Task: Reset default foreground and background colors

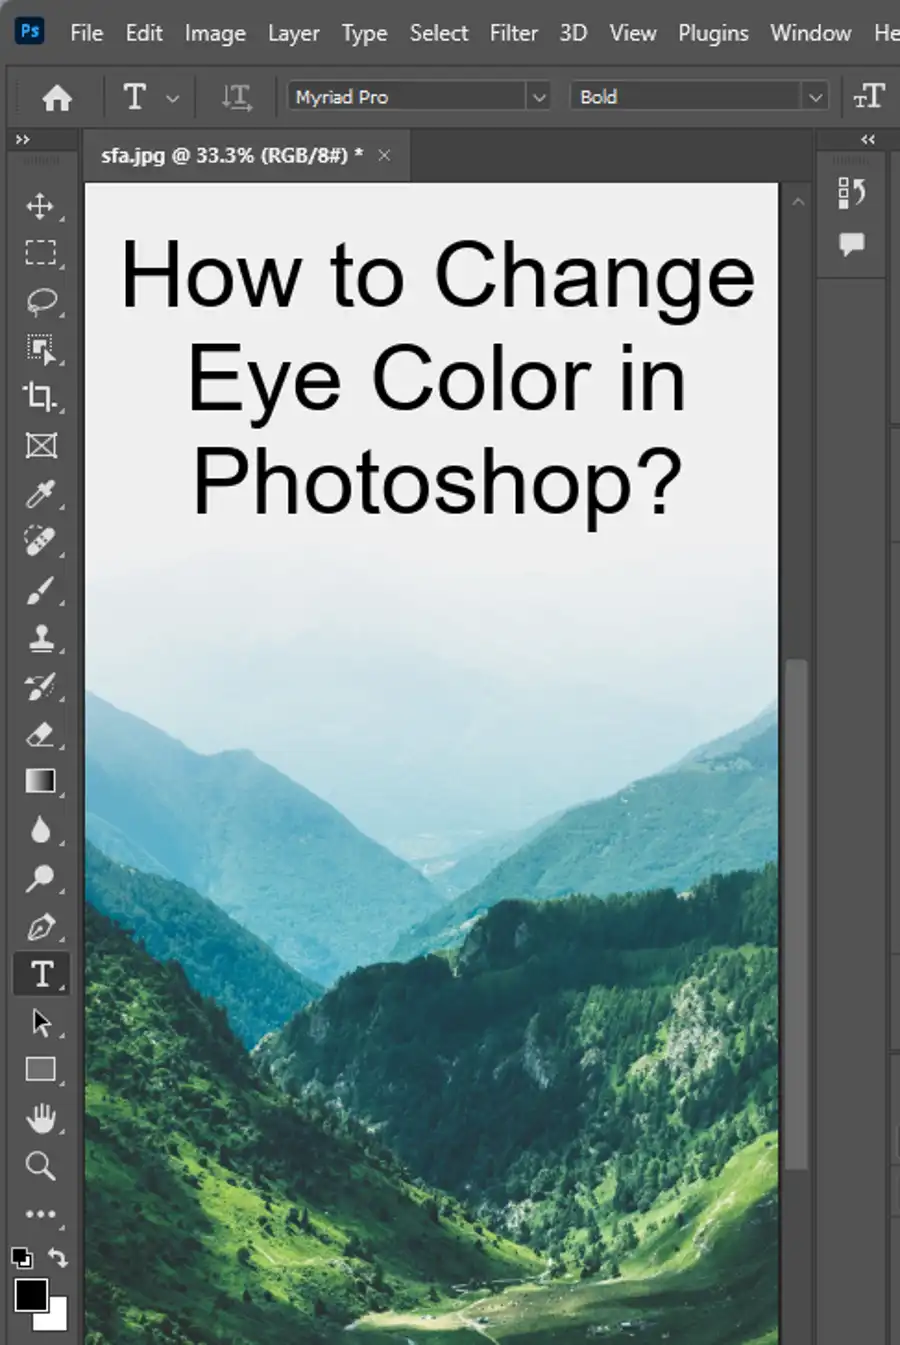Action: click(x=21, y=1257)
